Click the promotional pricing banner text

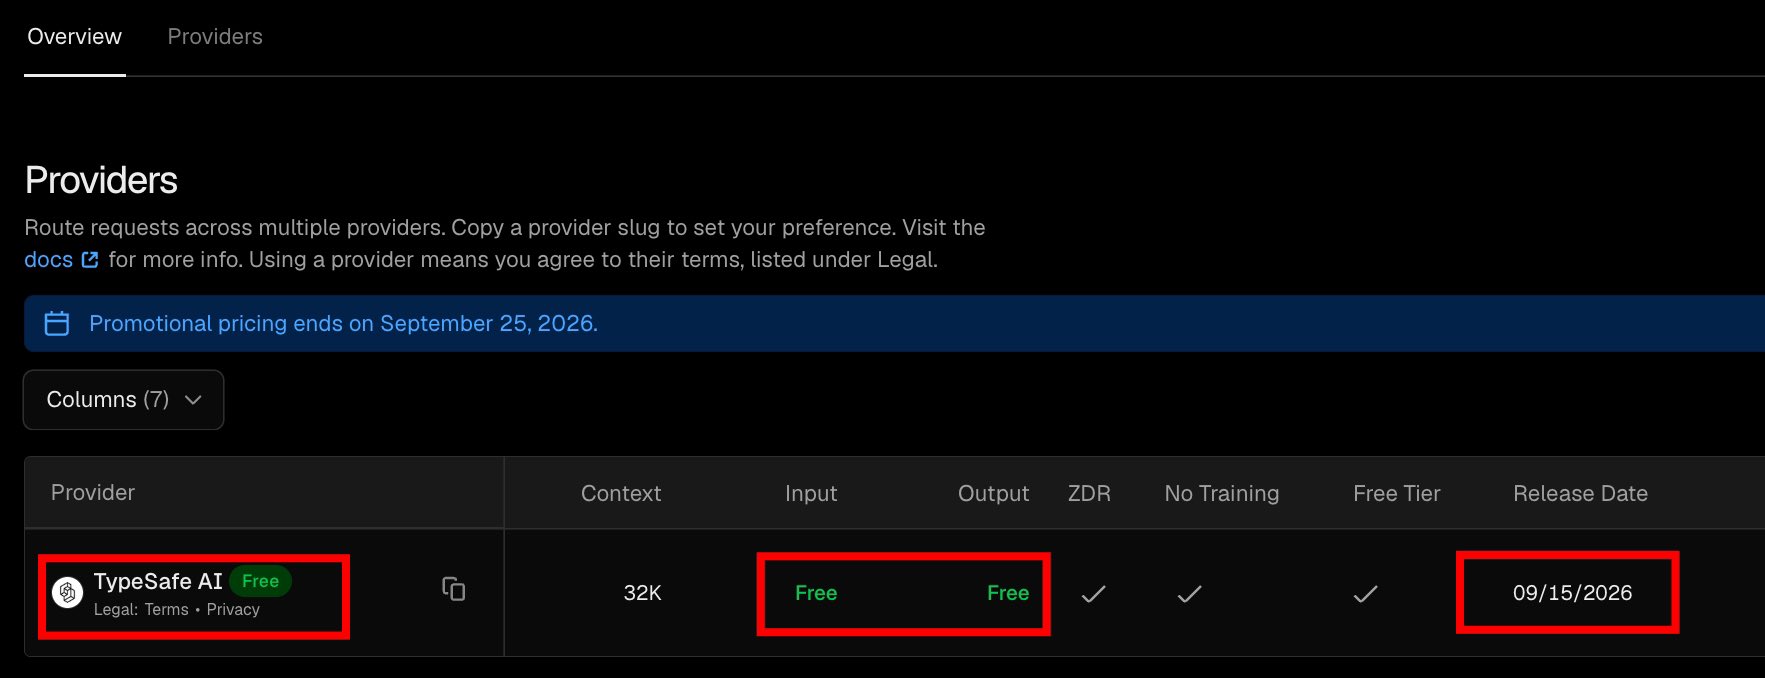point(343,323)
